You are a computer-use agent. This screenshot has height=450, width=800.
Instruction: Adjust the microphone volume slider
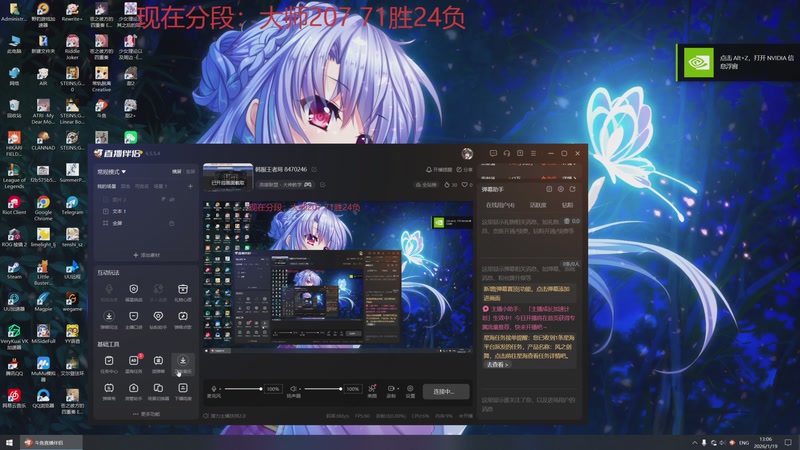click(243, 389)
